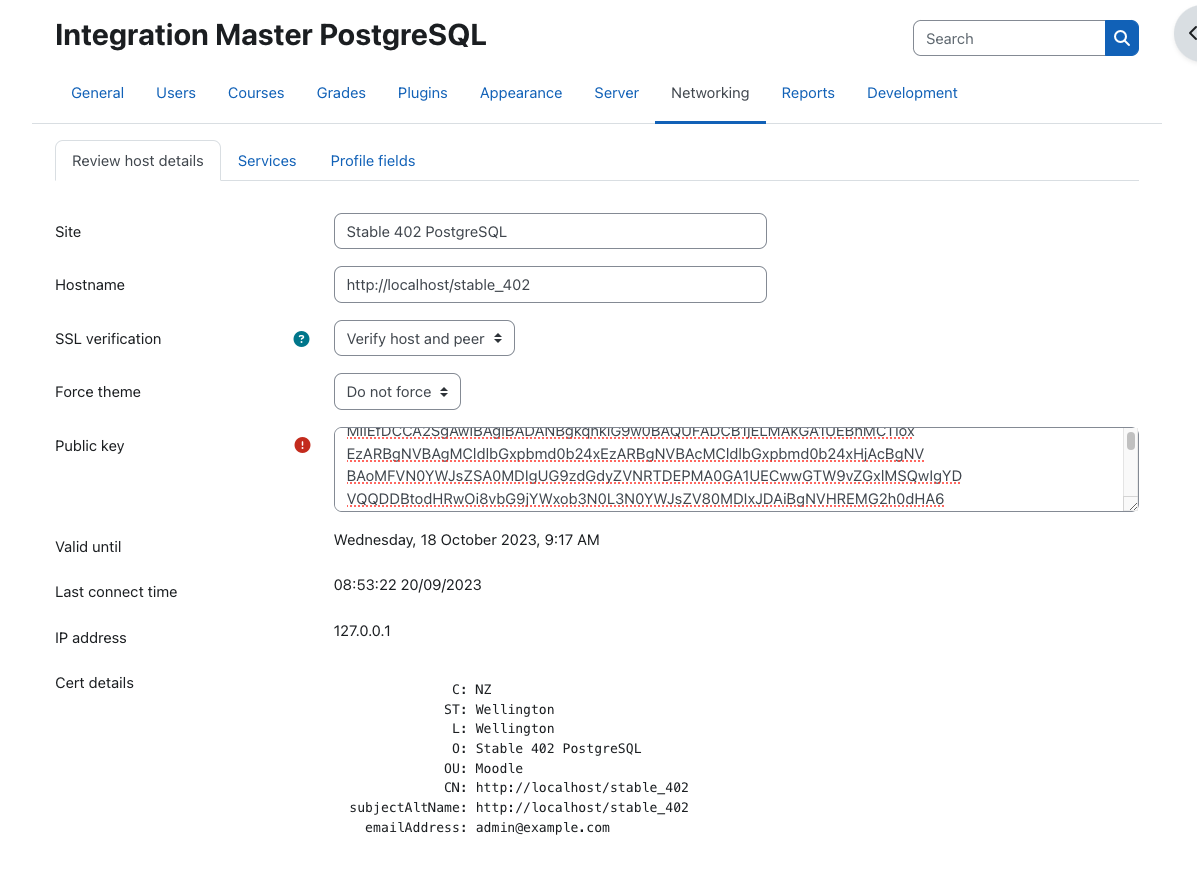Image resolution: width=1197 pixels, height=874 pixels.
Task: Click the red Public key error icon
Action: pyautogui.click(x=302, y=445)
